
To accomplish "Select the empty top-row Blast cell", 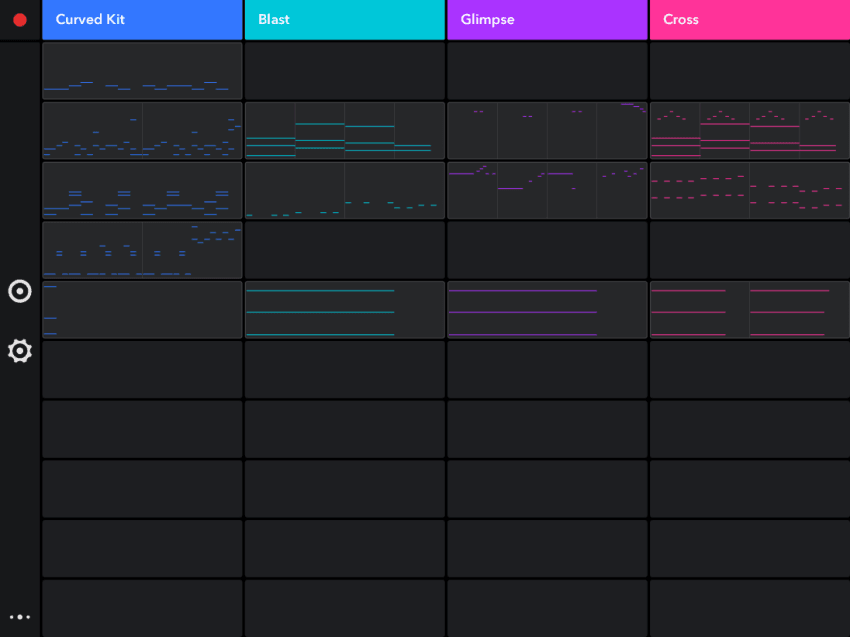I will (x=344, y=70).
